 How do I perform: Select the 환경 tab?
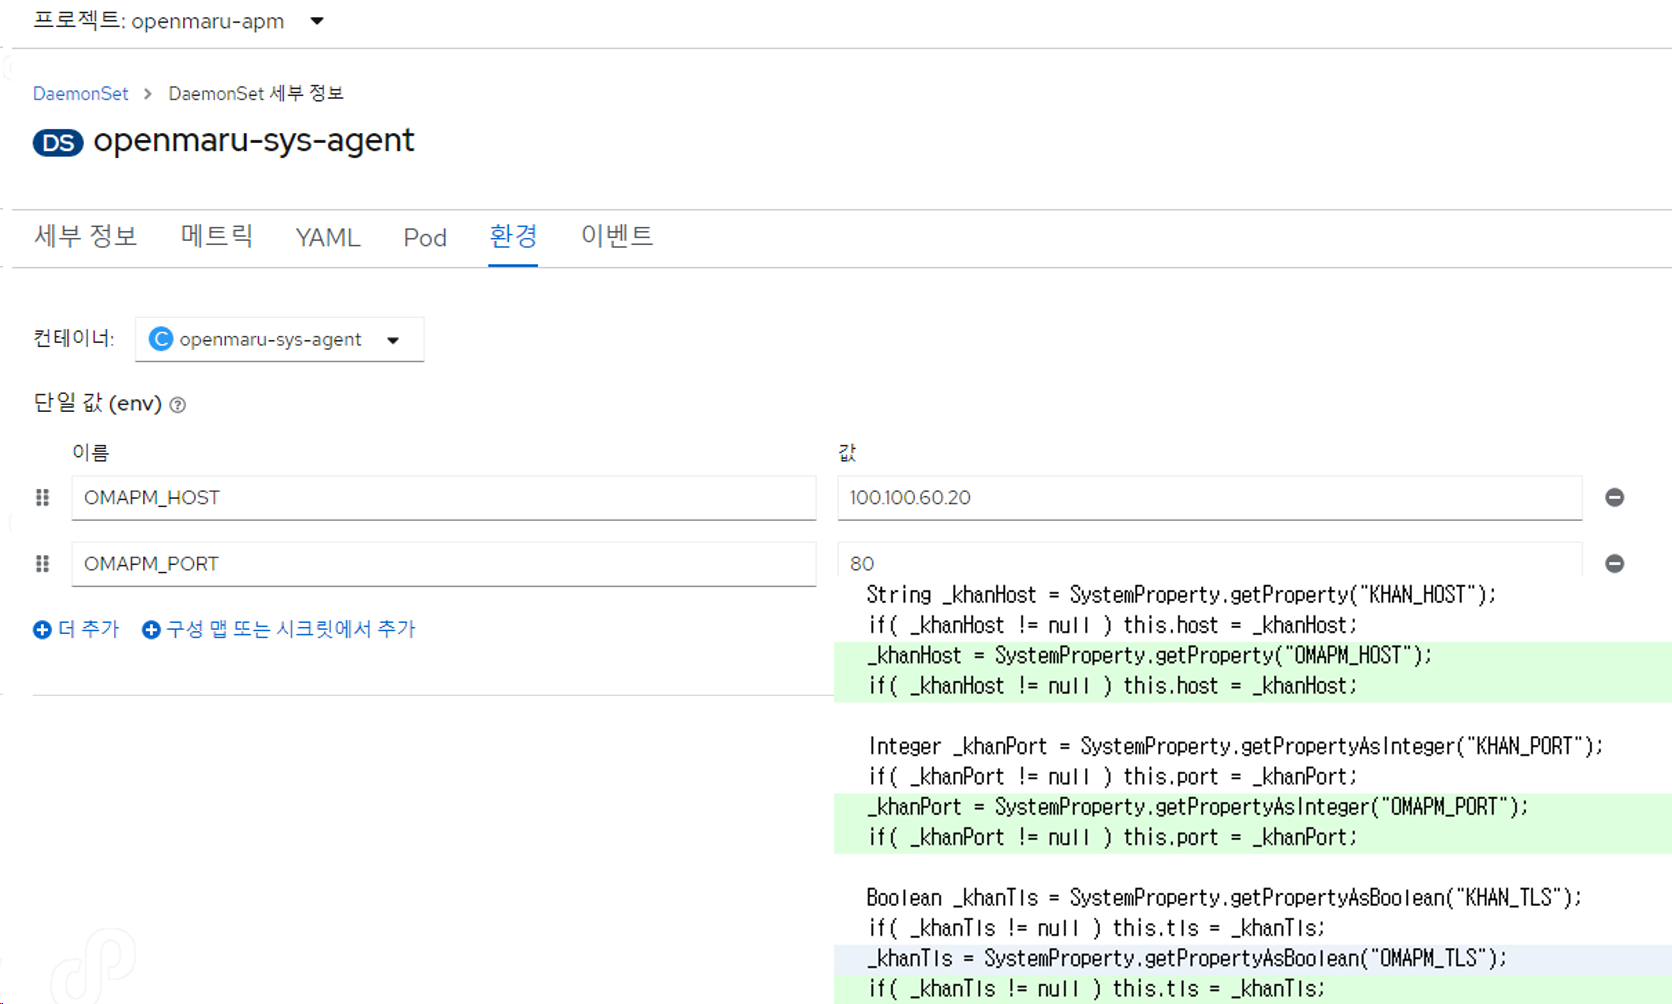[x=513, y=237]
